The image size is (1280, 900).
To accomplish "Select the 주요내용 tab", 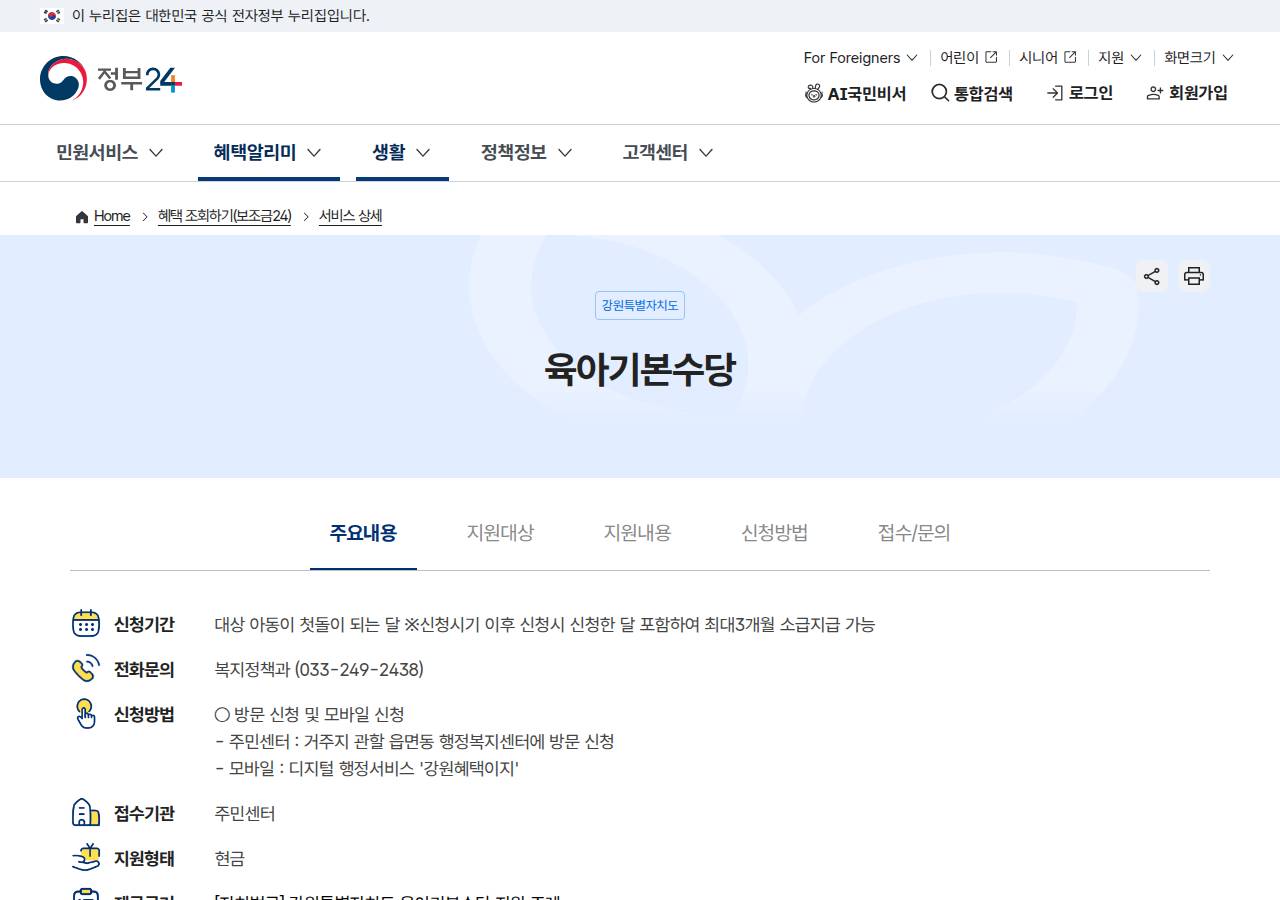I will (x=363, y=533).
